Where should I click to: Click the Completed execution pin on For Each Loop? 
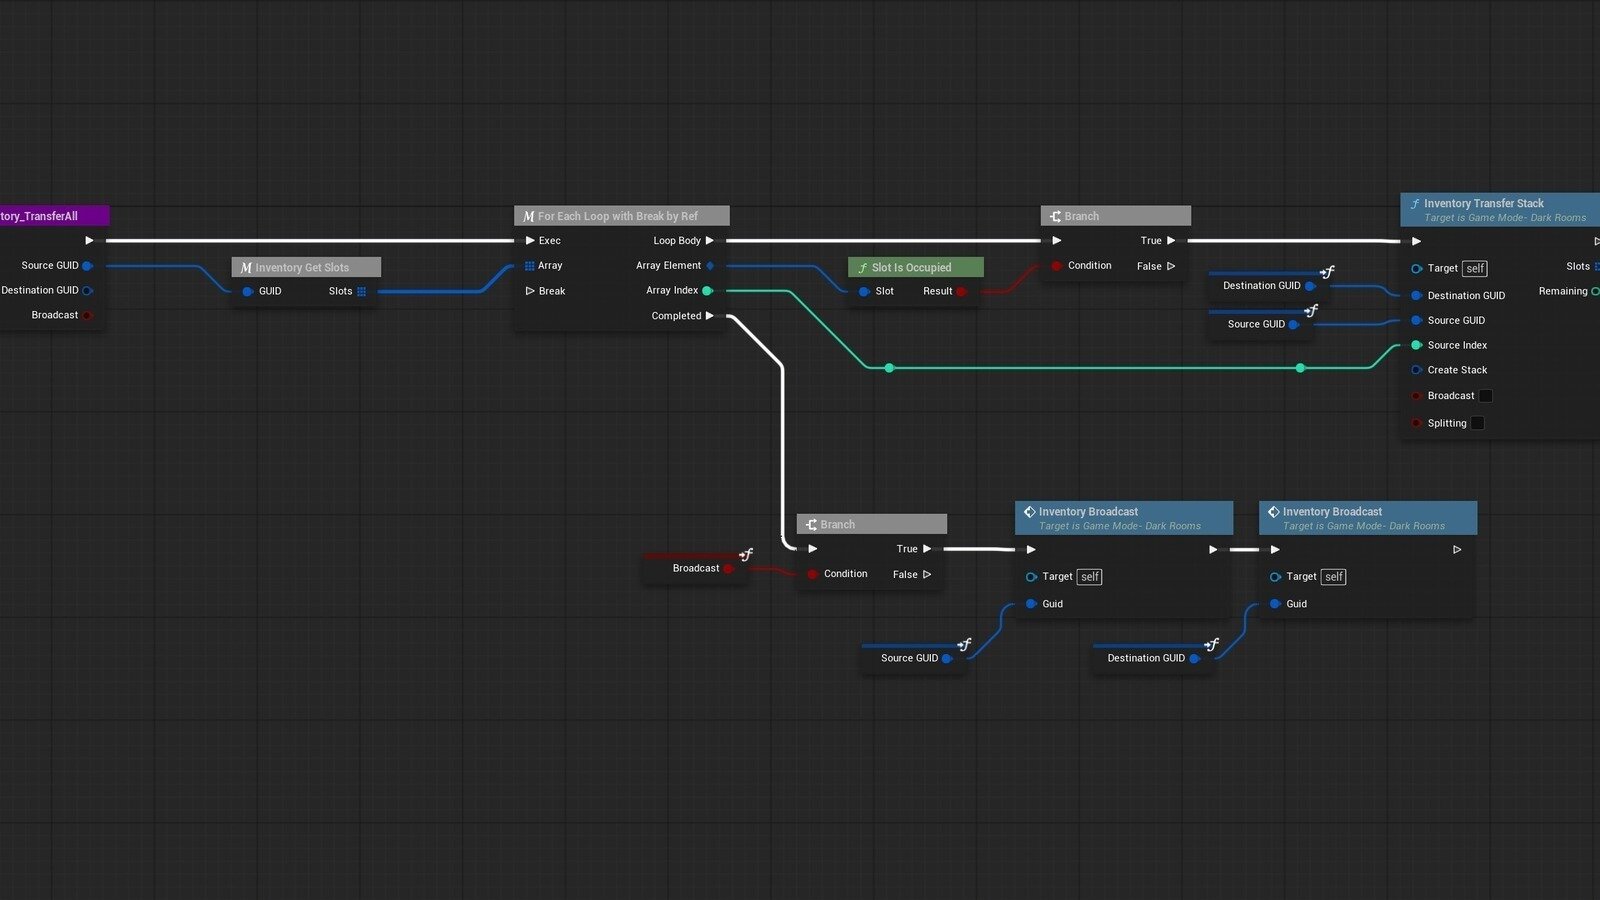pyautogui.click(x=710, y=316)
